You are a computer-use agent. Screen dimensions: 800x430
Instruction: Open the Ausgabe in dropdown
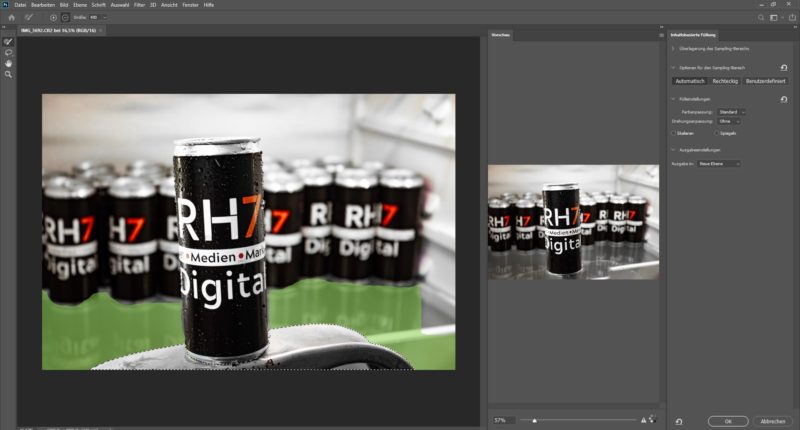(x=718, y=164)
